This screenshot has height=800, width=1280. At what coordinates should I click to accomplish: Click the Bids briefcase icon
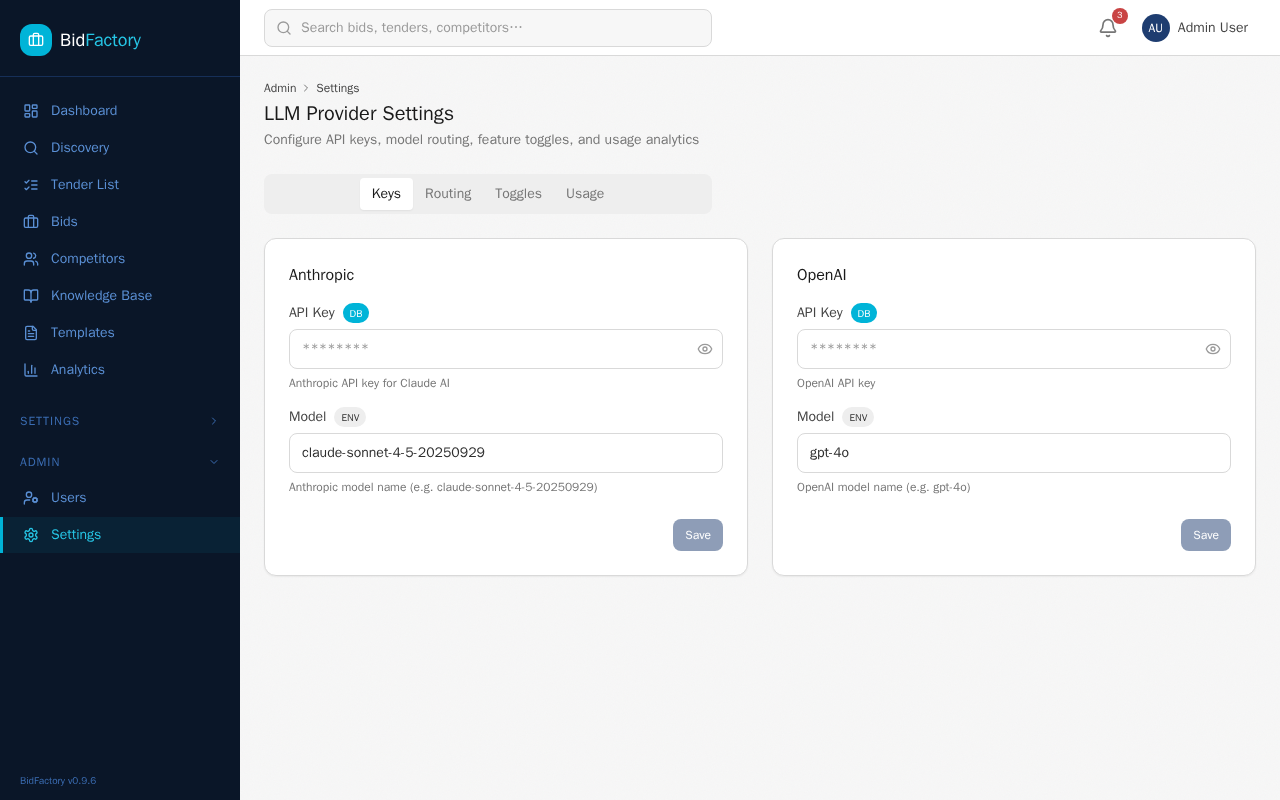tap(31, 222)
